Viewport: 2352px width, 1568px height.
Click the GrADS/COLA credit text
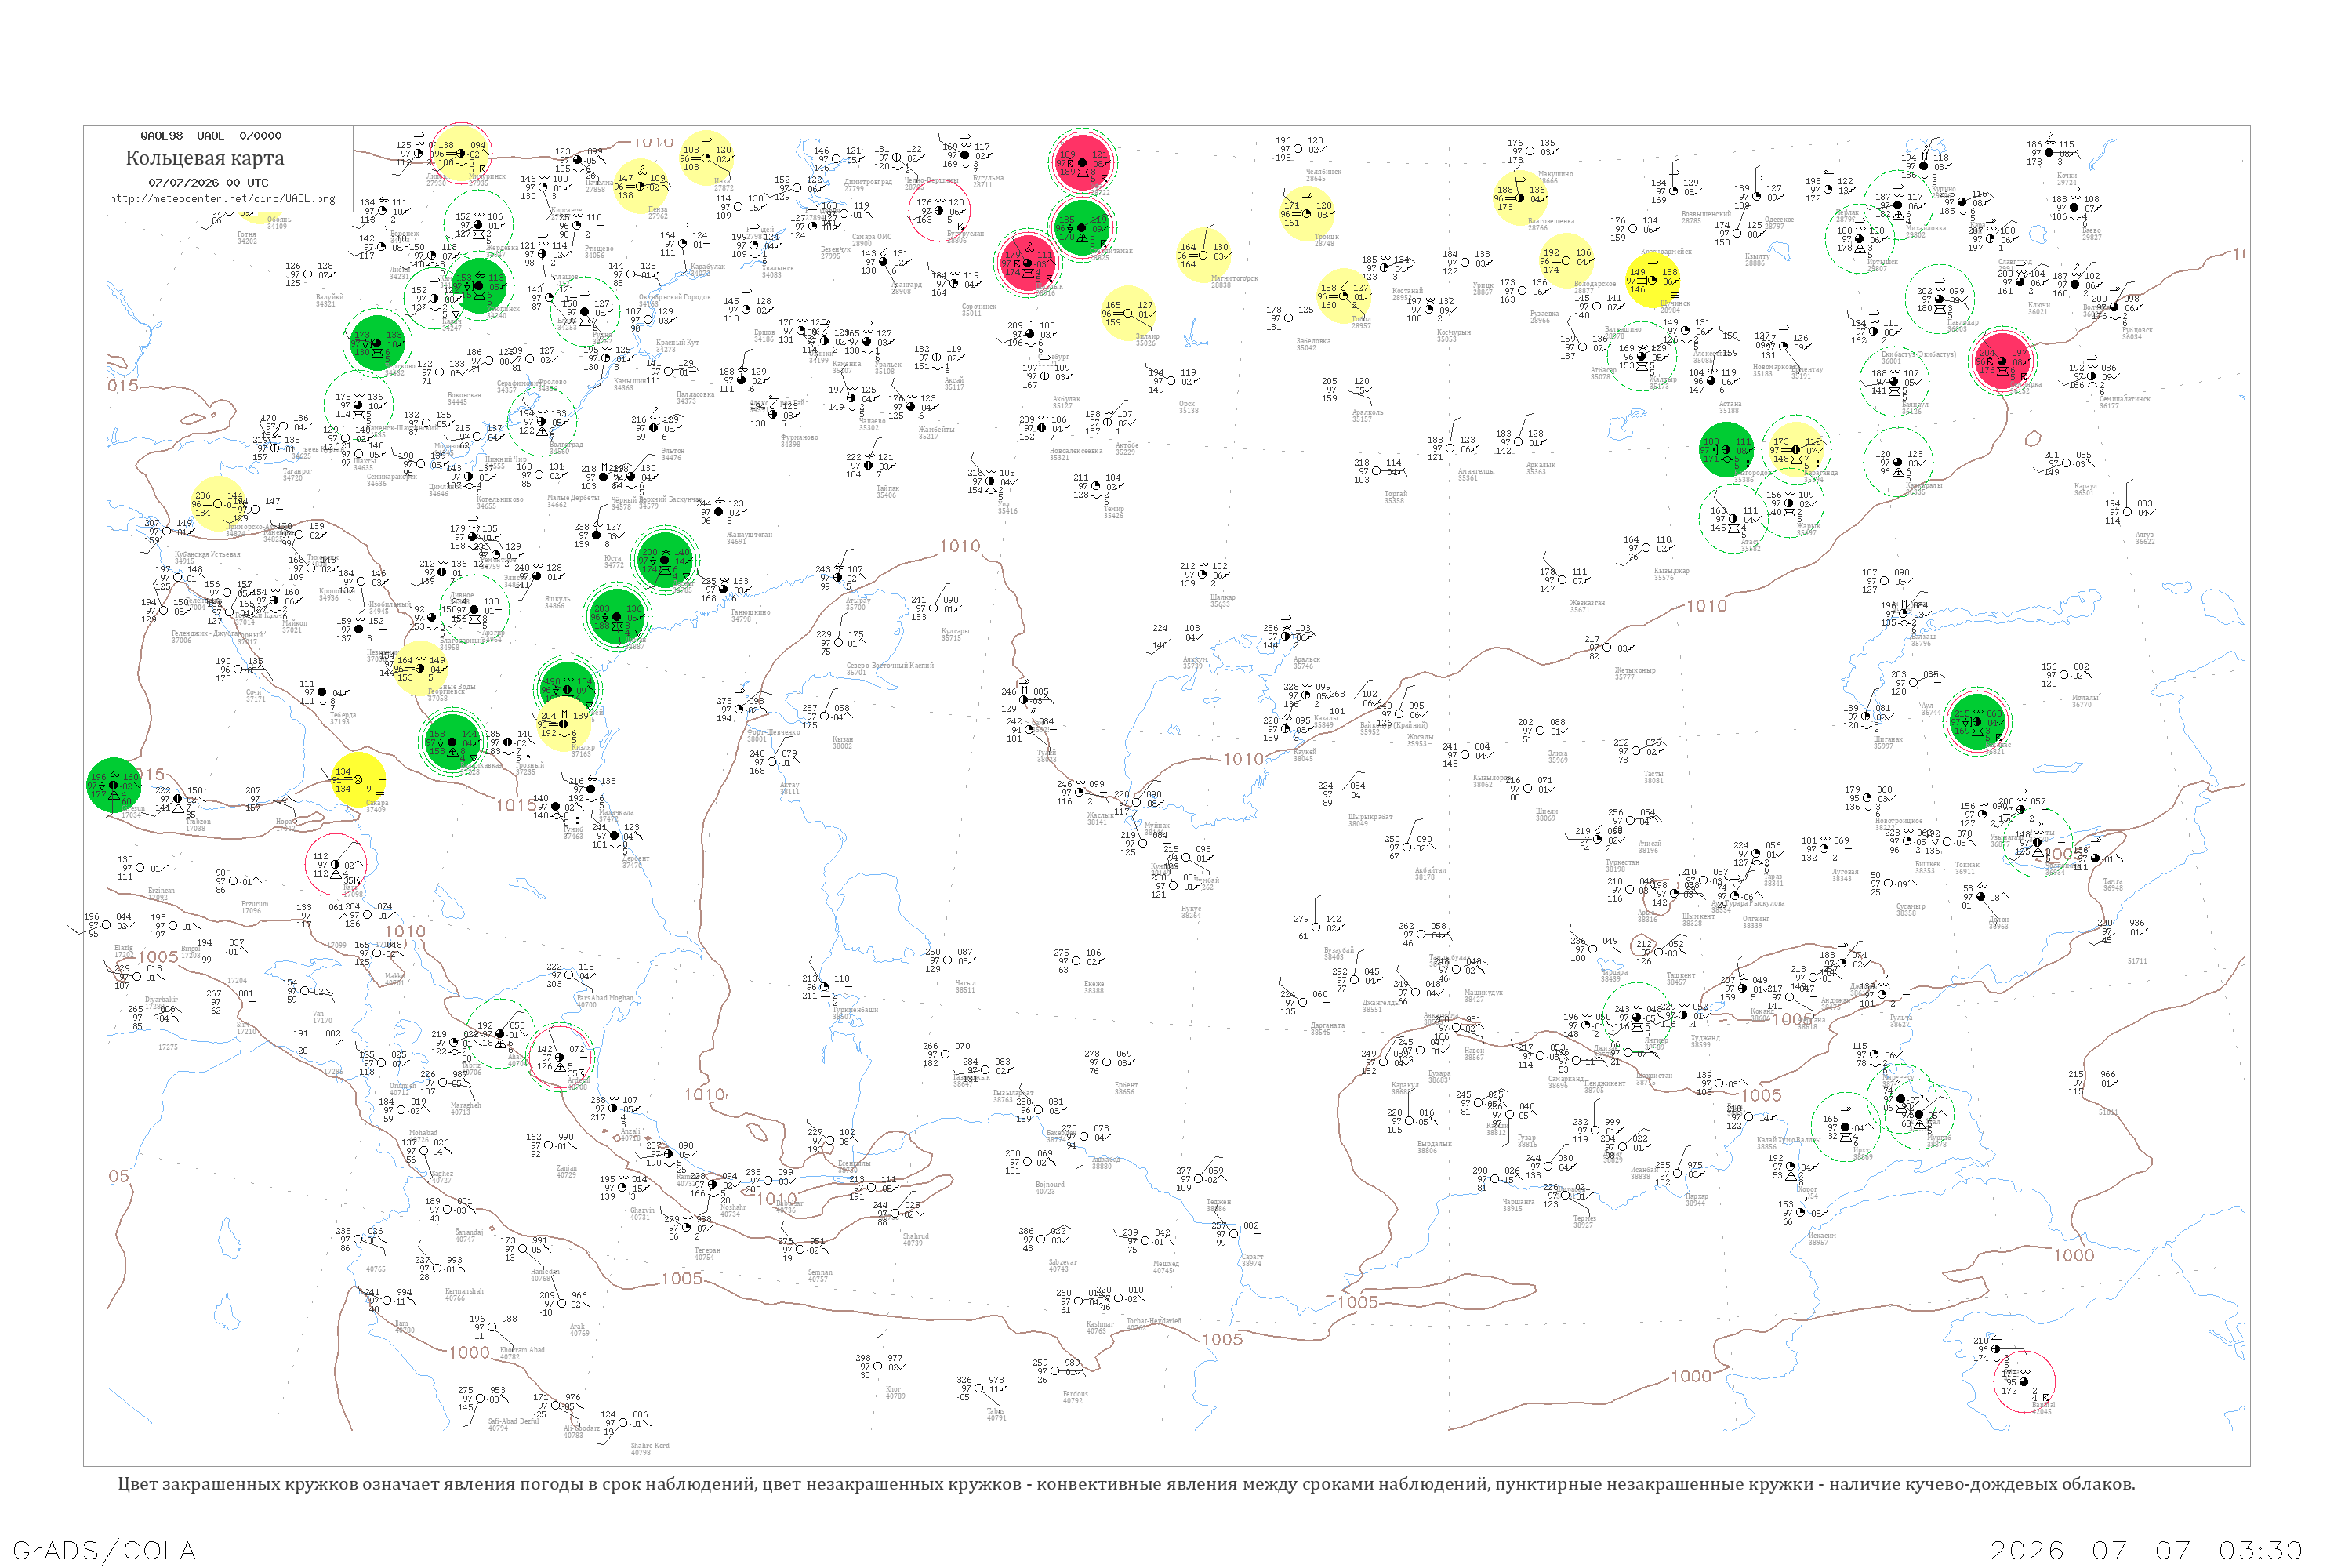(104, 1550)
